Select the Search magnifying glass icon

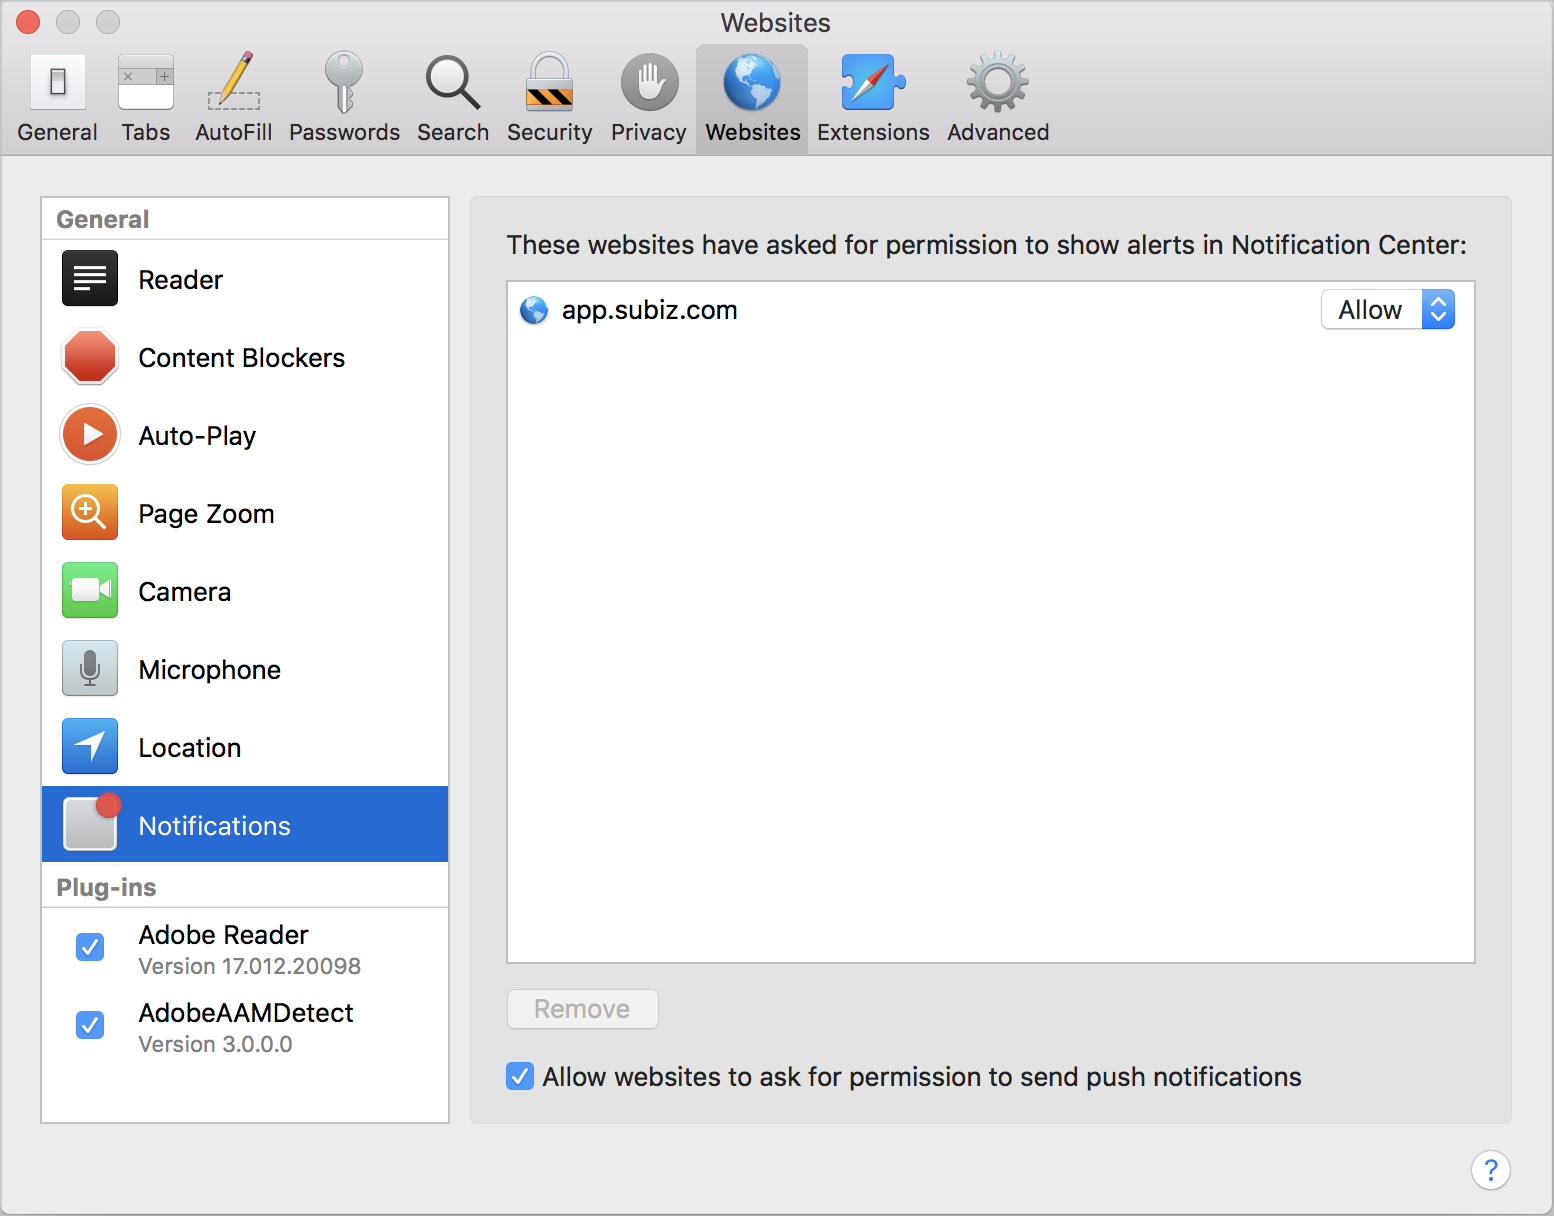pos(453,83)
